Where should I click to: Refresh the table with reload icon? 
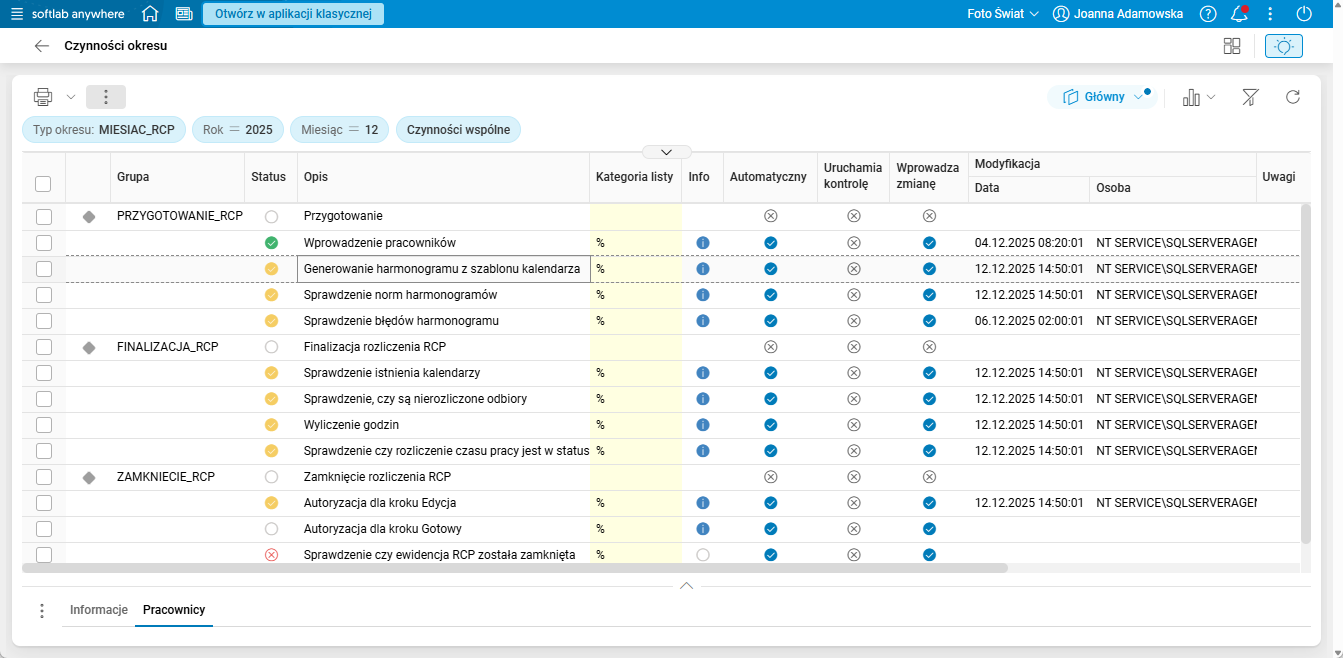(x=1292, y=97)
